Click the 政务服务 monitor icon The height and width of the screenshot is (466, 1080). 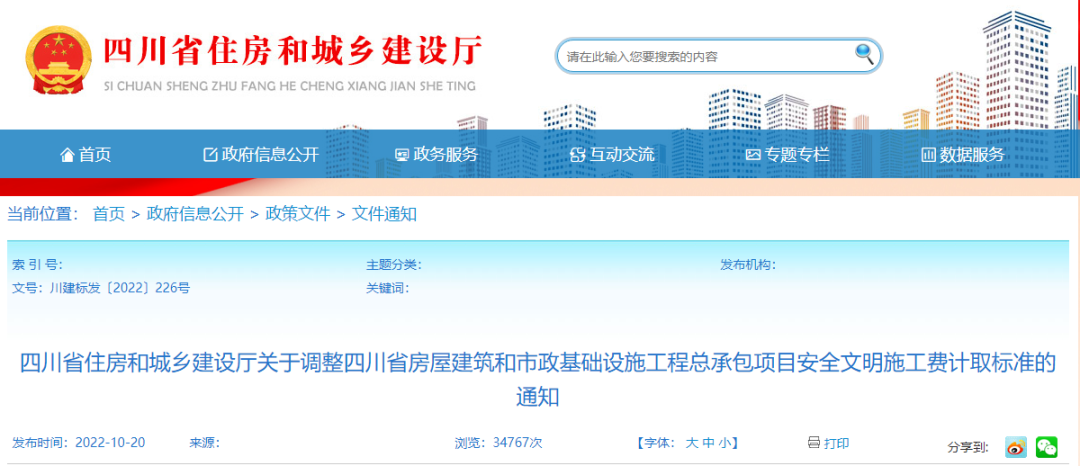coord(402,155)
